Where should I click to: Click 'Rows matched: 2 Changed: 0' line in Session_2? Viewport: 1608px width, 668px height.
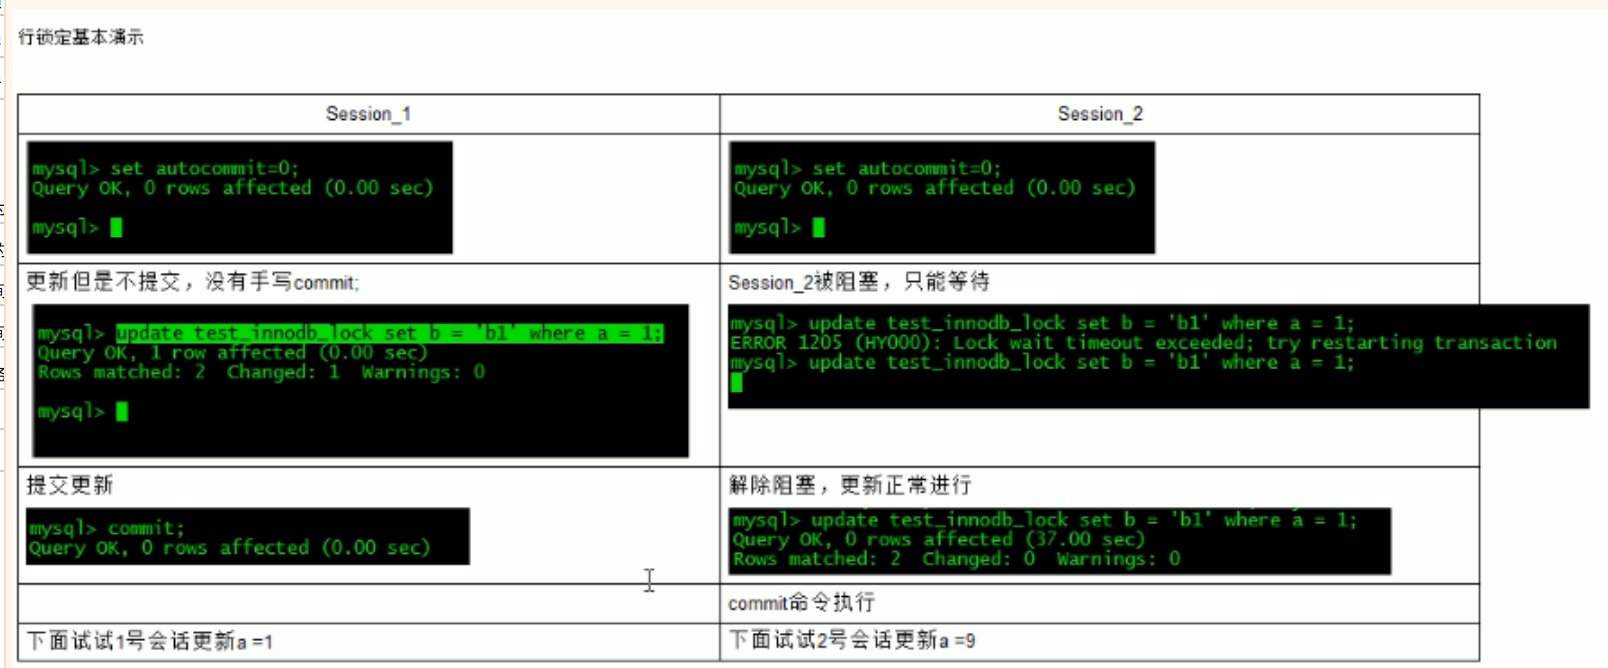[x=956, y=559]
